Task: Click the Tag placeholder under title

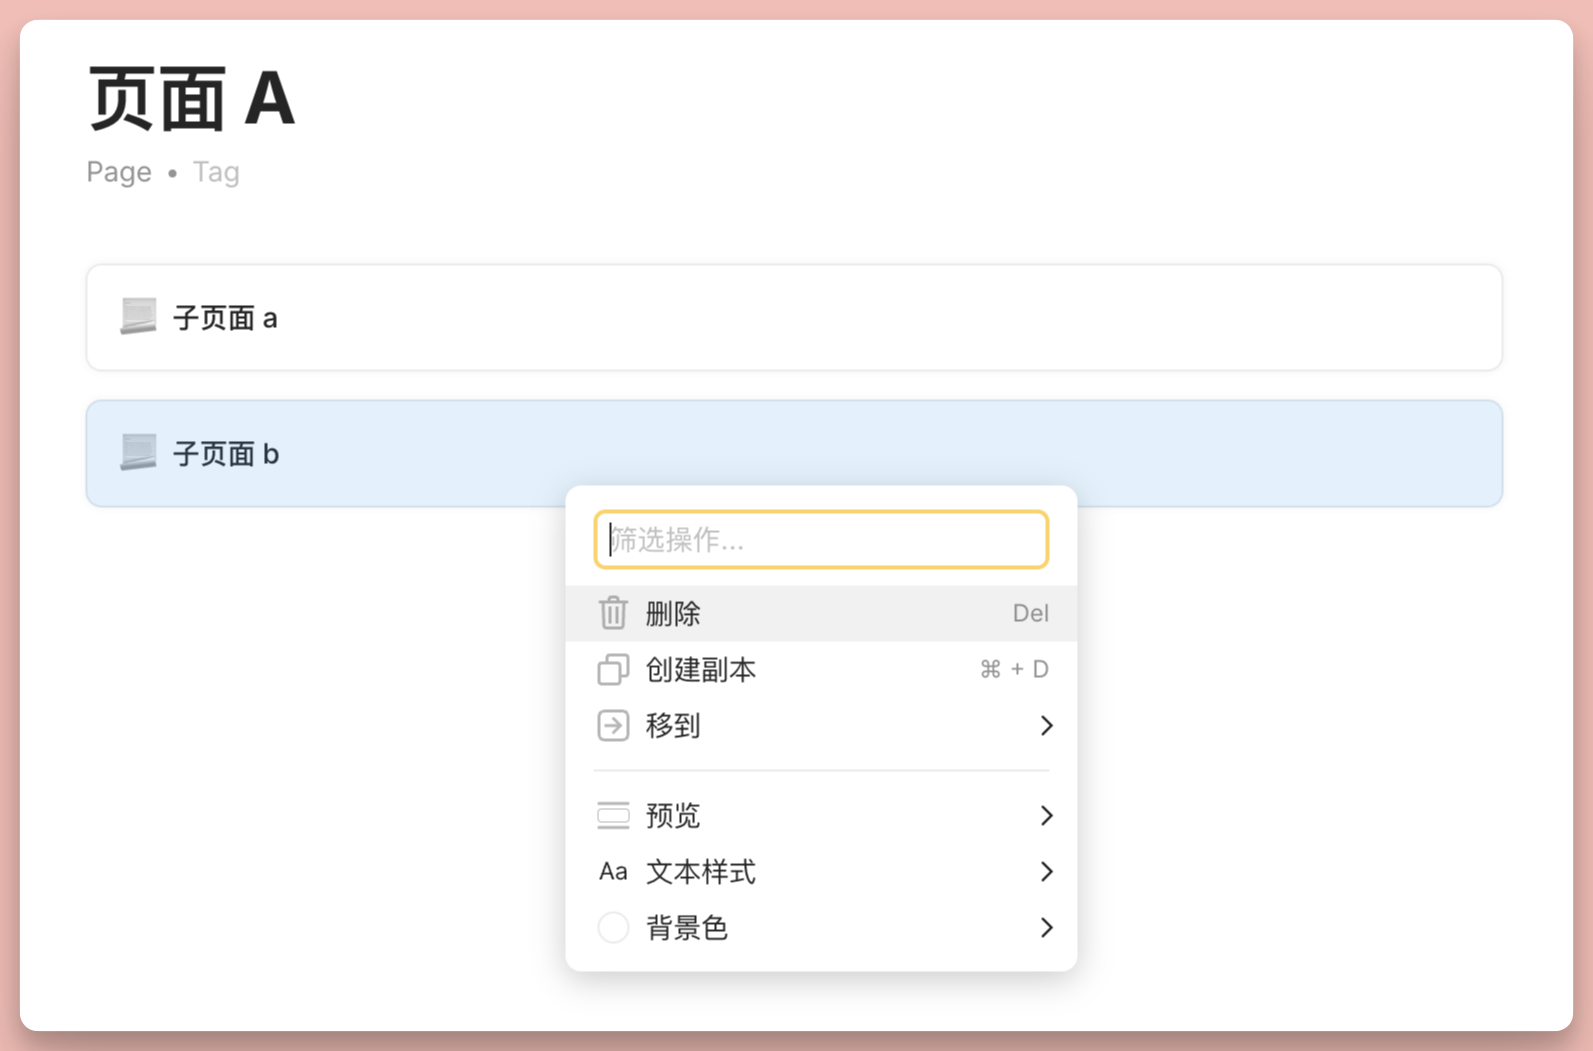Action: pyautogui.click(x=216, y=172)
